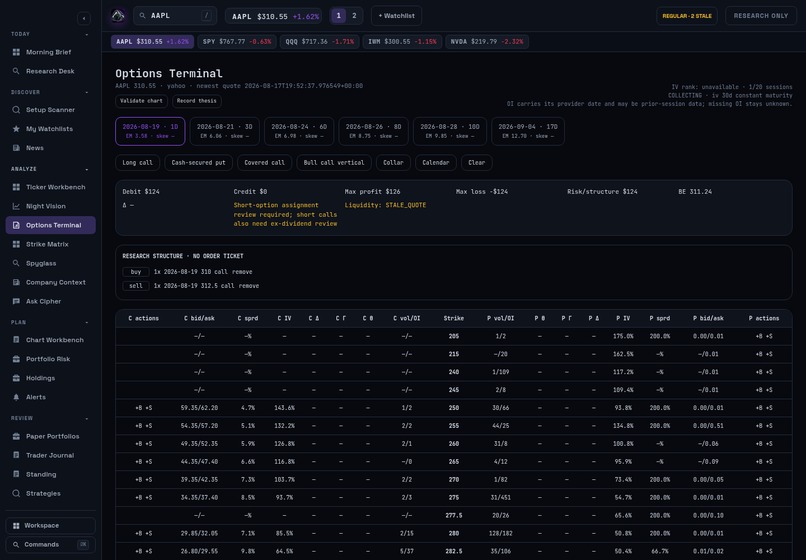Switch to layout 2 toggle
Image resolution: width=806 pixels, height=560 pixels.
click(354, 16)
